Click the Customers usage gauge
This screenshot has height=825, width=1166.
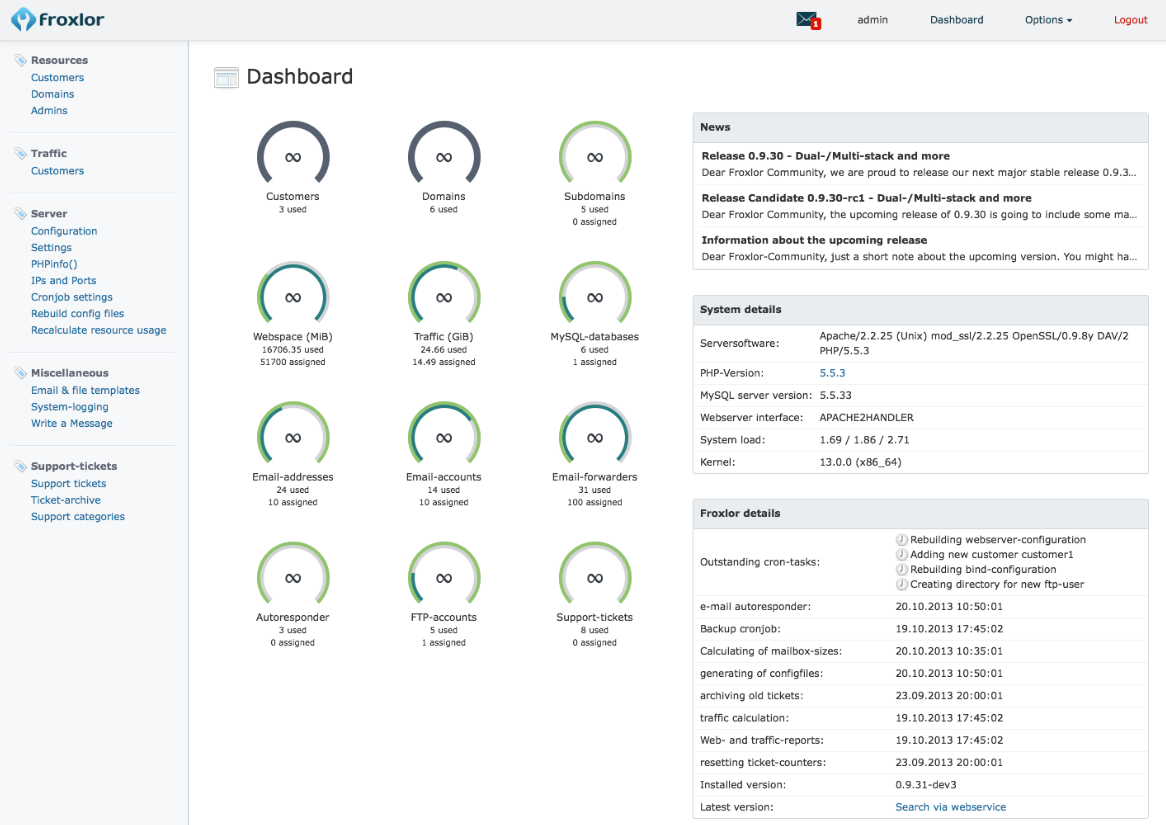[292, 158]
